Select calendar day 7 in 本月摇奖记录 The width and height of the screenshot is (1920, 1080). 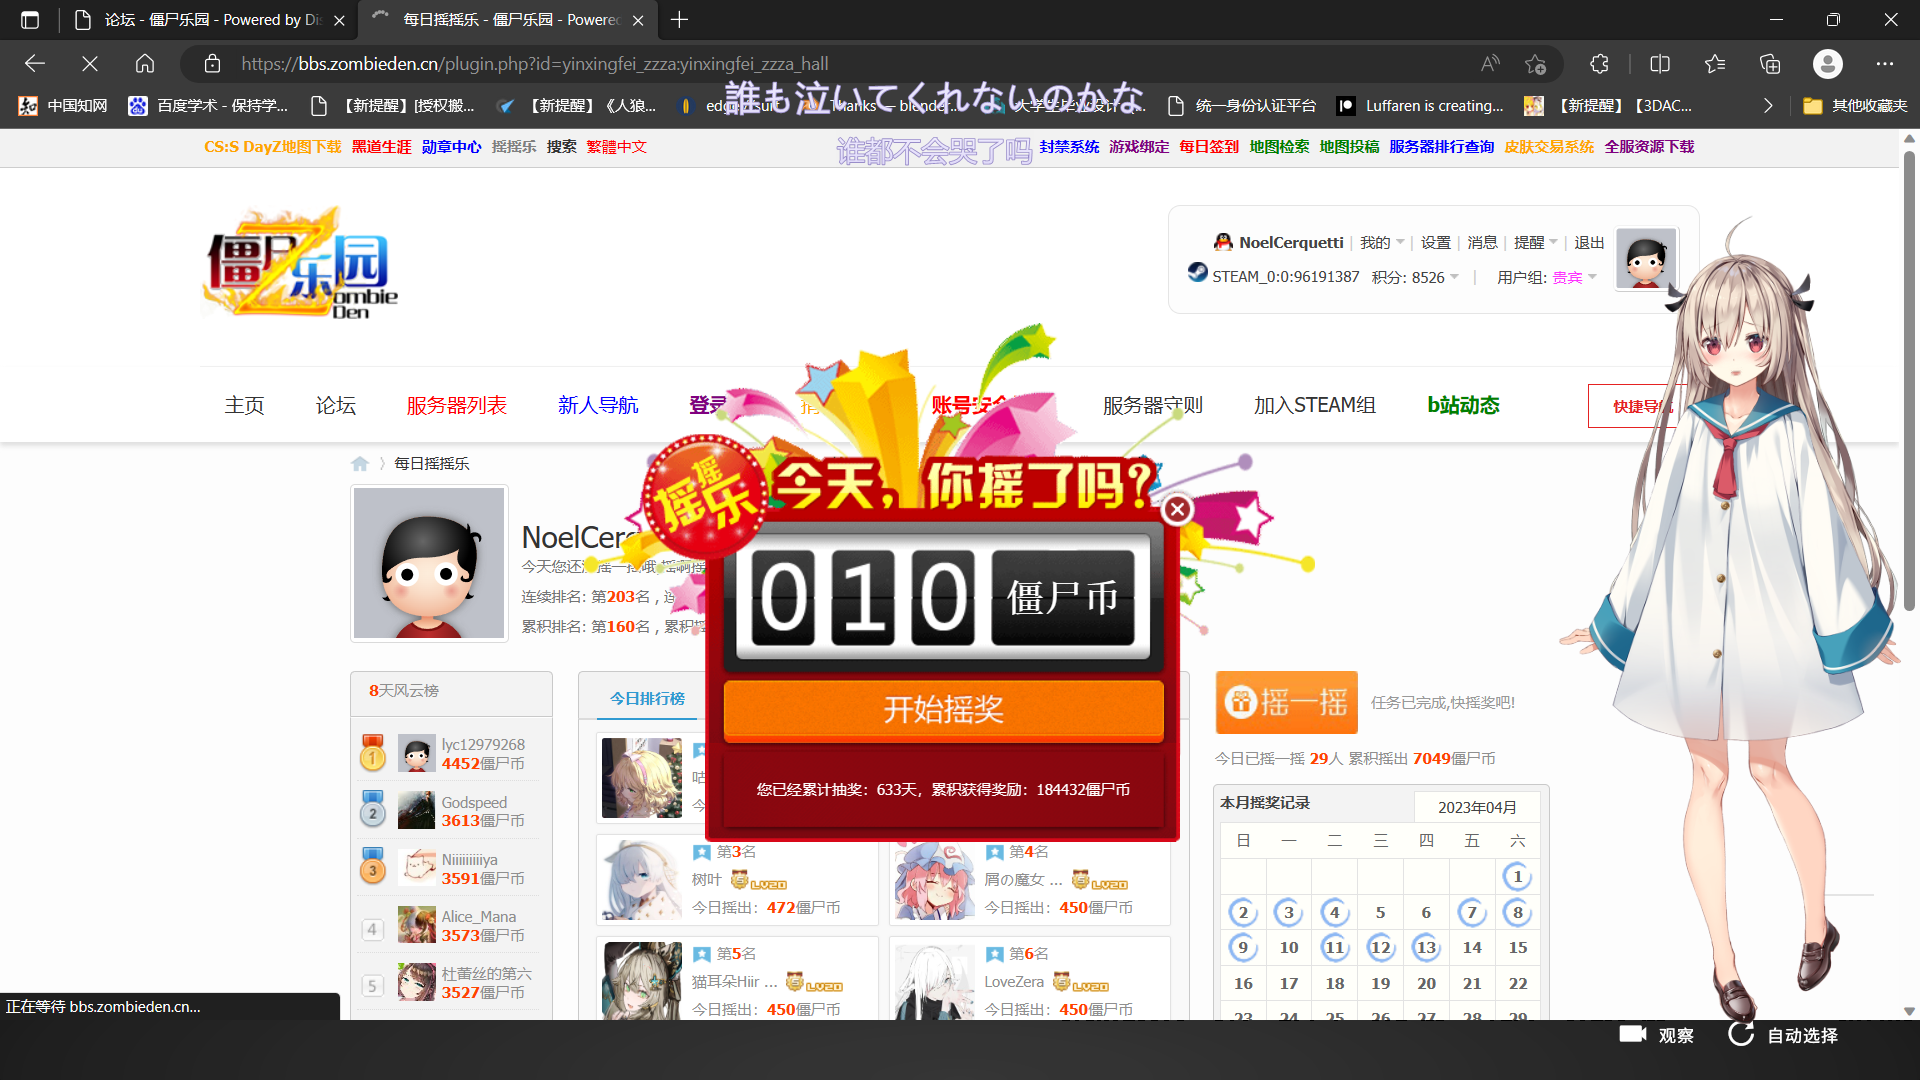click(x=1471, y=912)
